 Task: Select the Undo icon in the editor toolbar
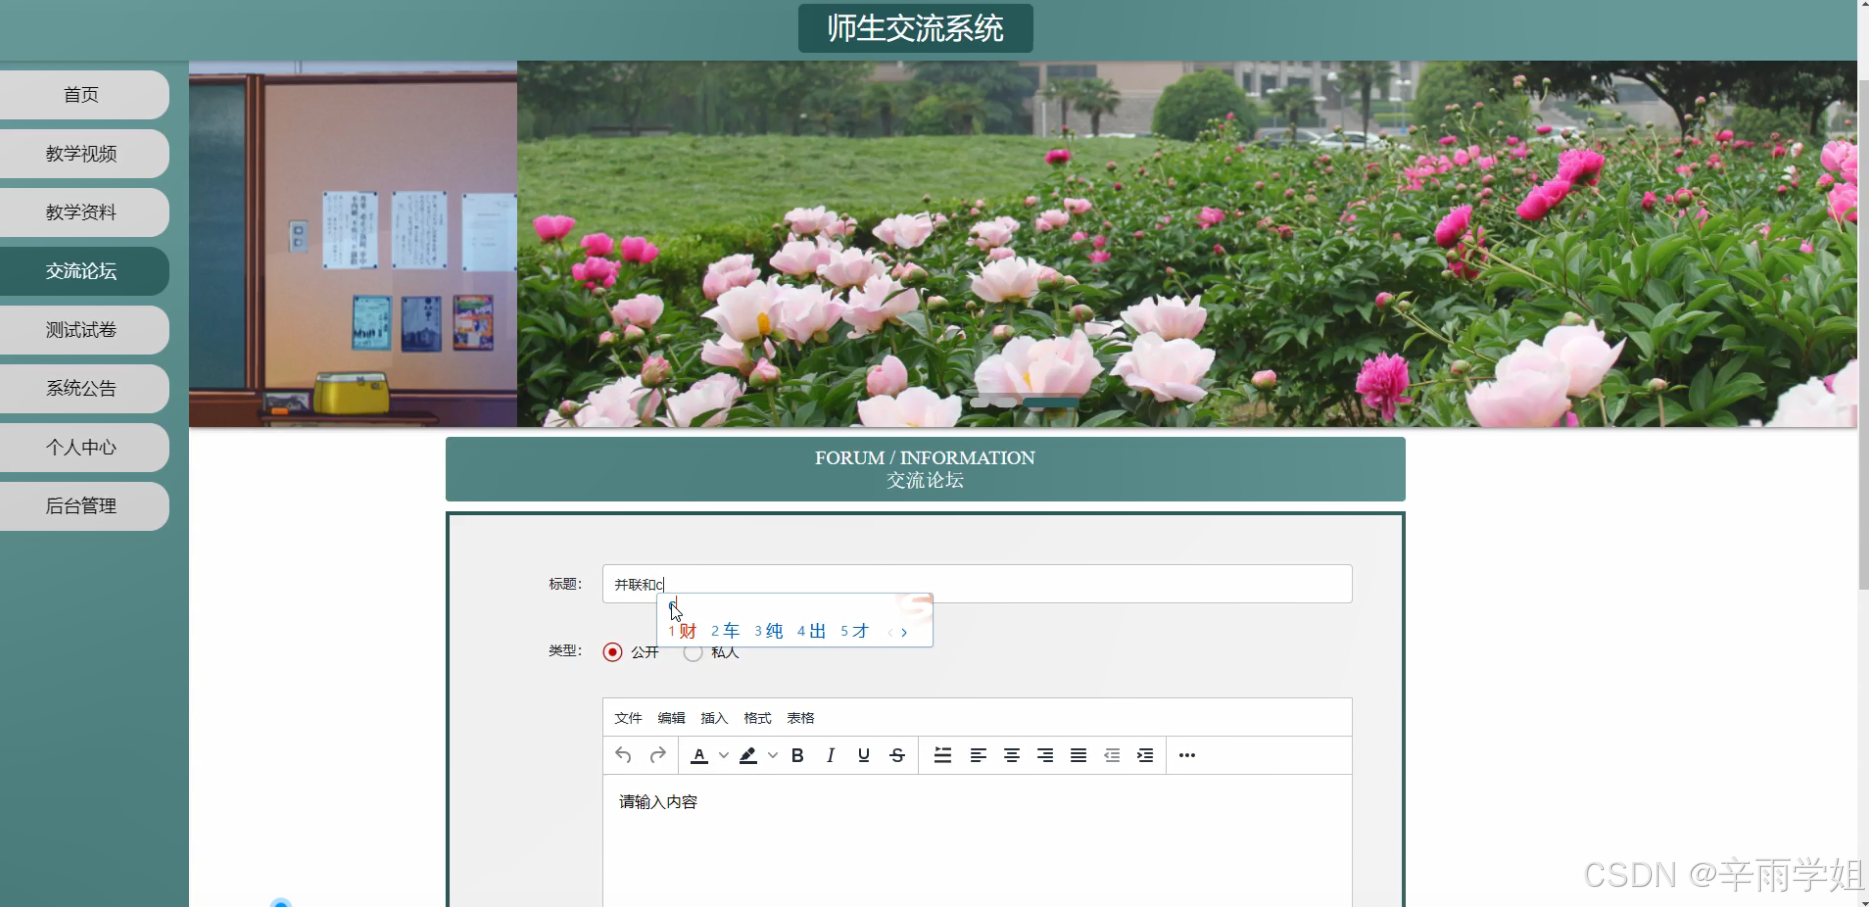click(x=623, y=755)
